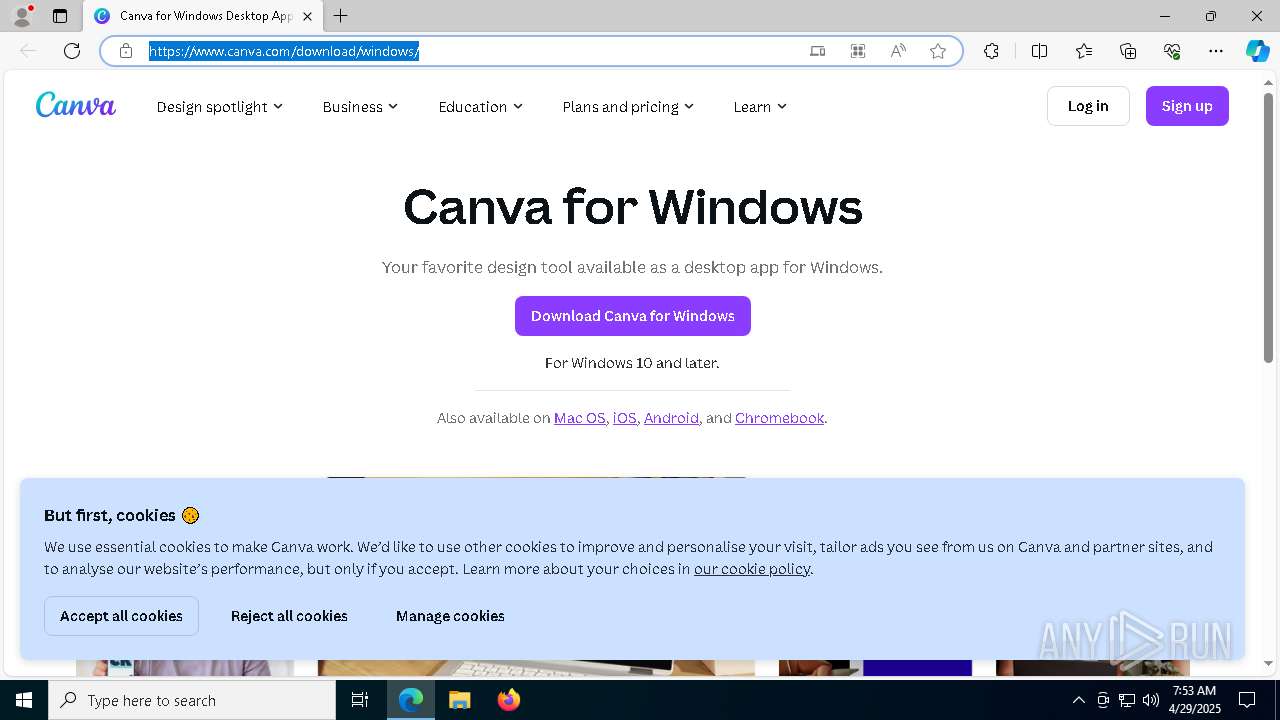Open the iOS link

click(x=625, y=418)
